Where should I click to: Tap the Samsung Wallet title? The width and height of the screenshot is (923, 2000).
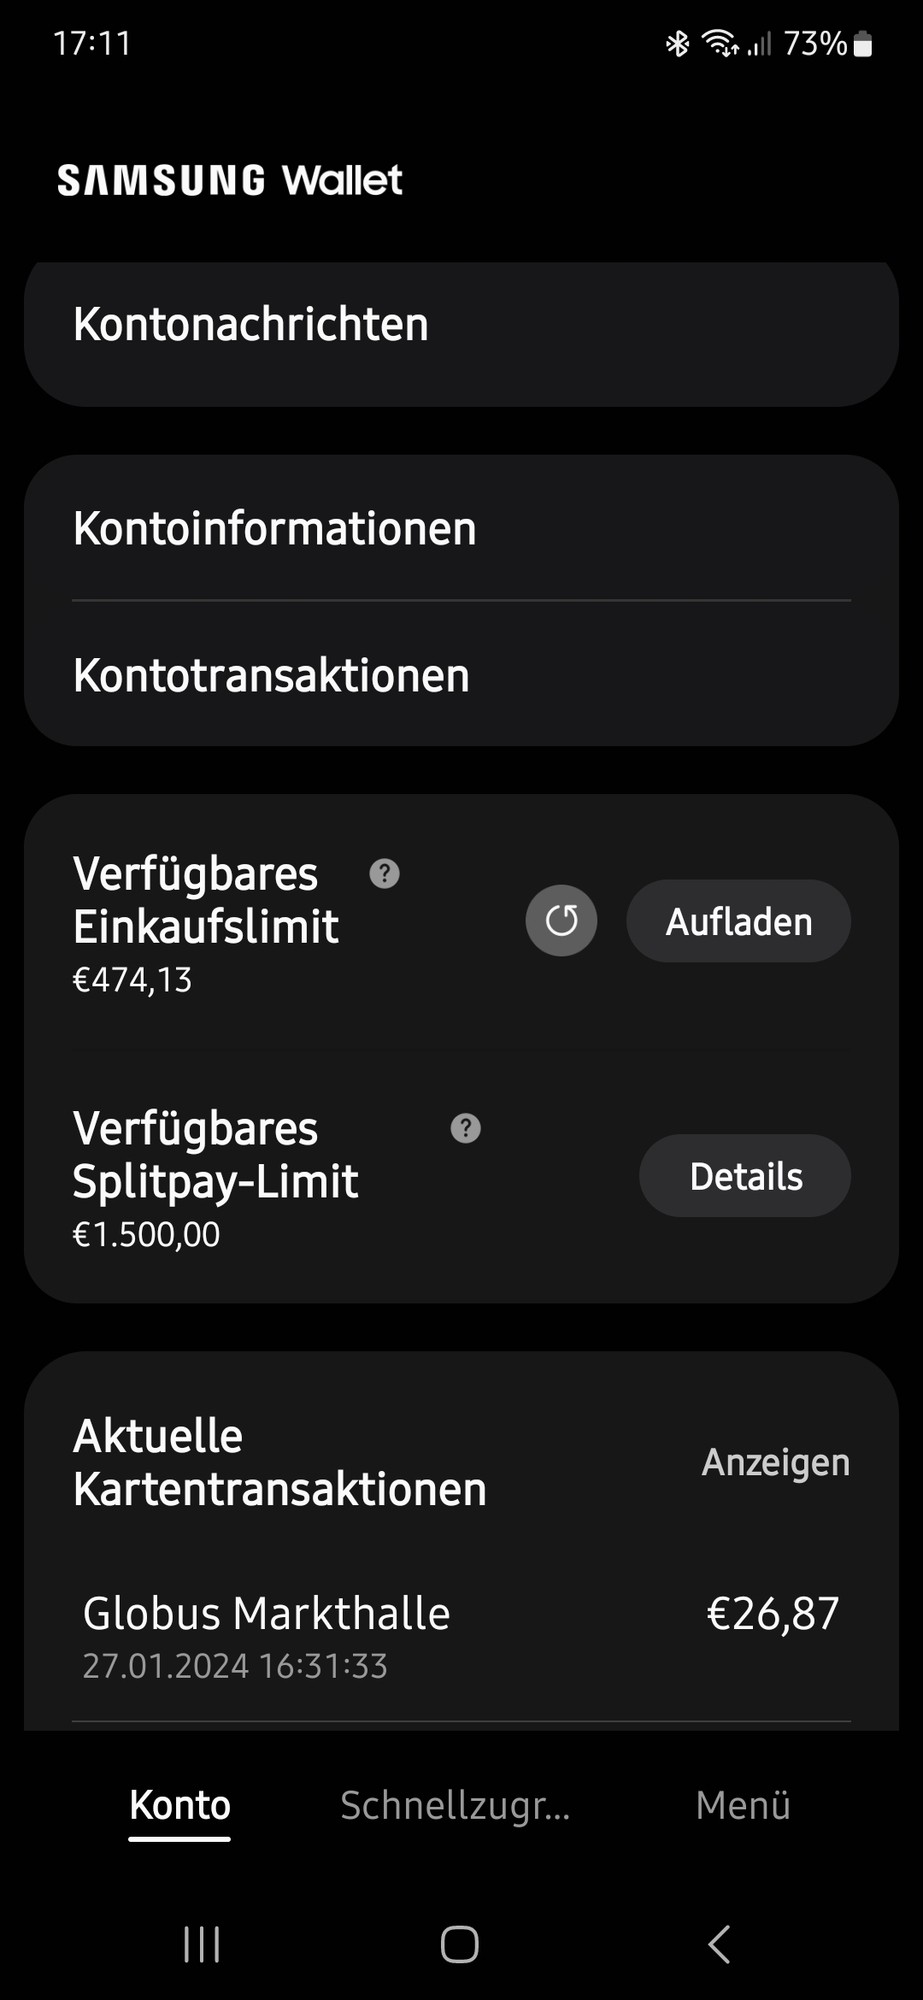[x=230, y=181]
